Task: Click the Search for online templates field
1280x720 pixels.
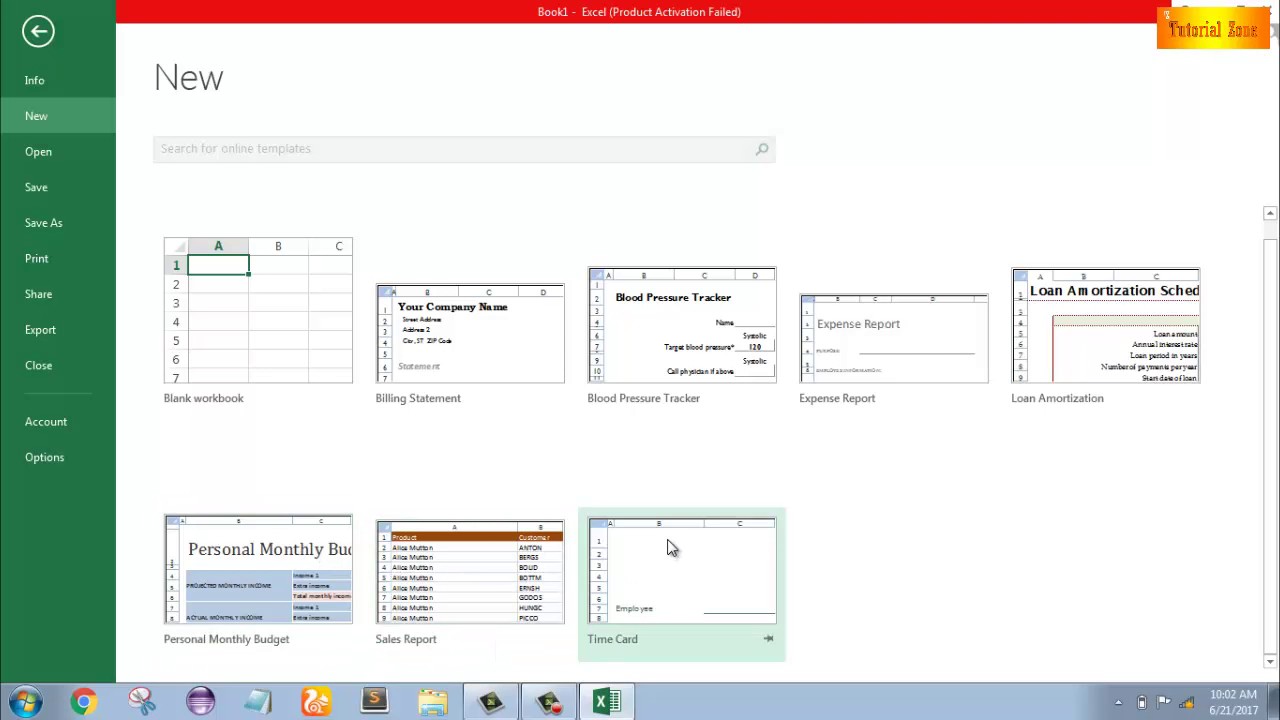Action: [x=464, y=149]
